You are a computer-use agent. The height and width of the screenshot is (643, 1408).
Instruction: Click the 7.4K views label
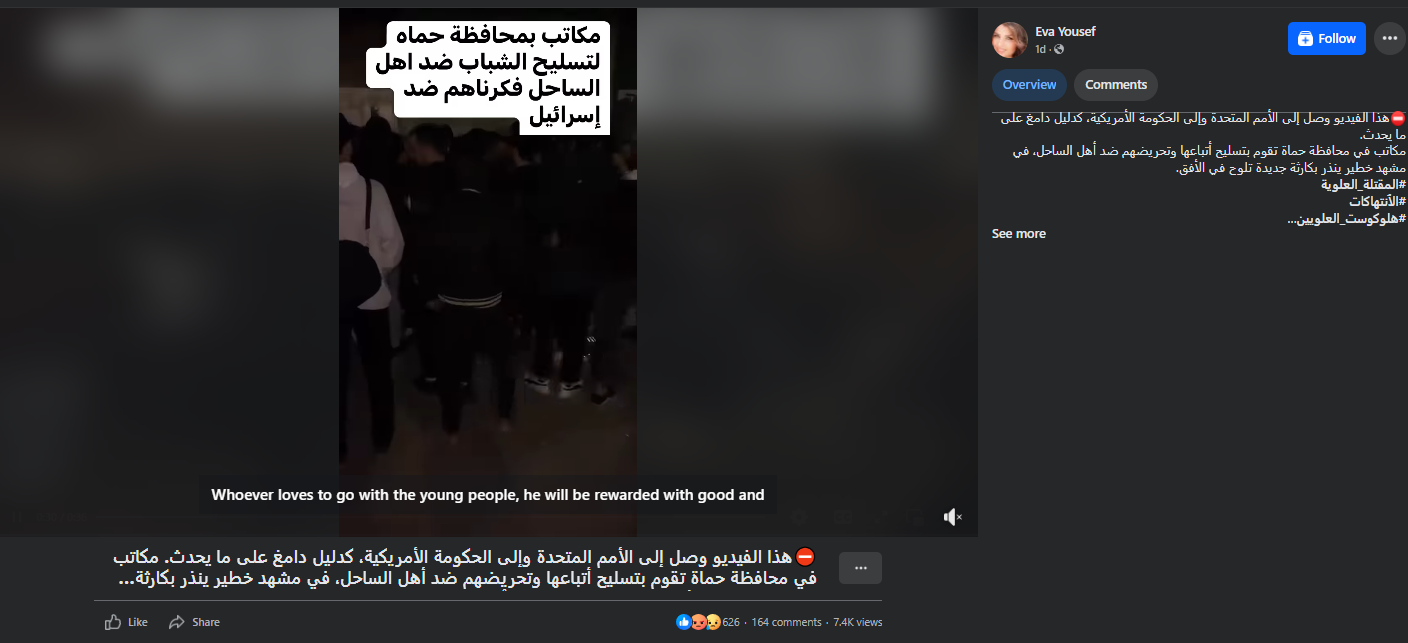click(858, 622)
